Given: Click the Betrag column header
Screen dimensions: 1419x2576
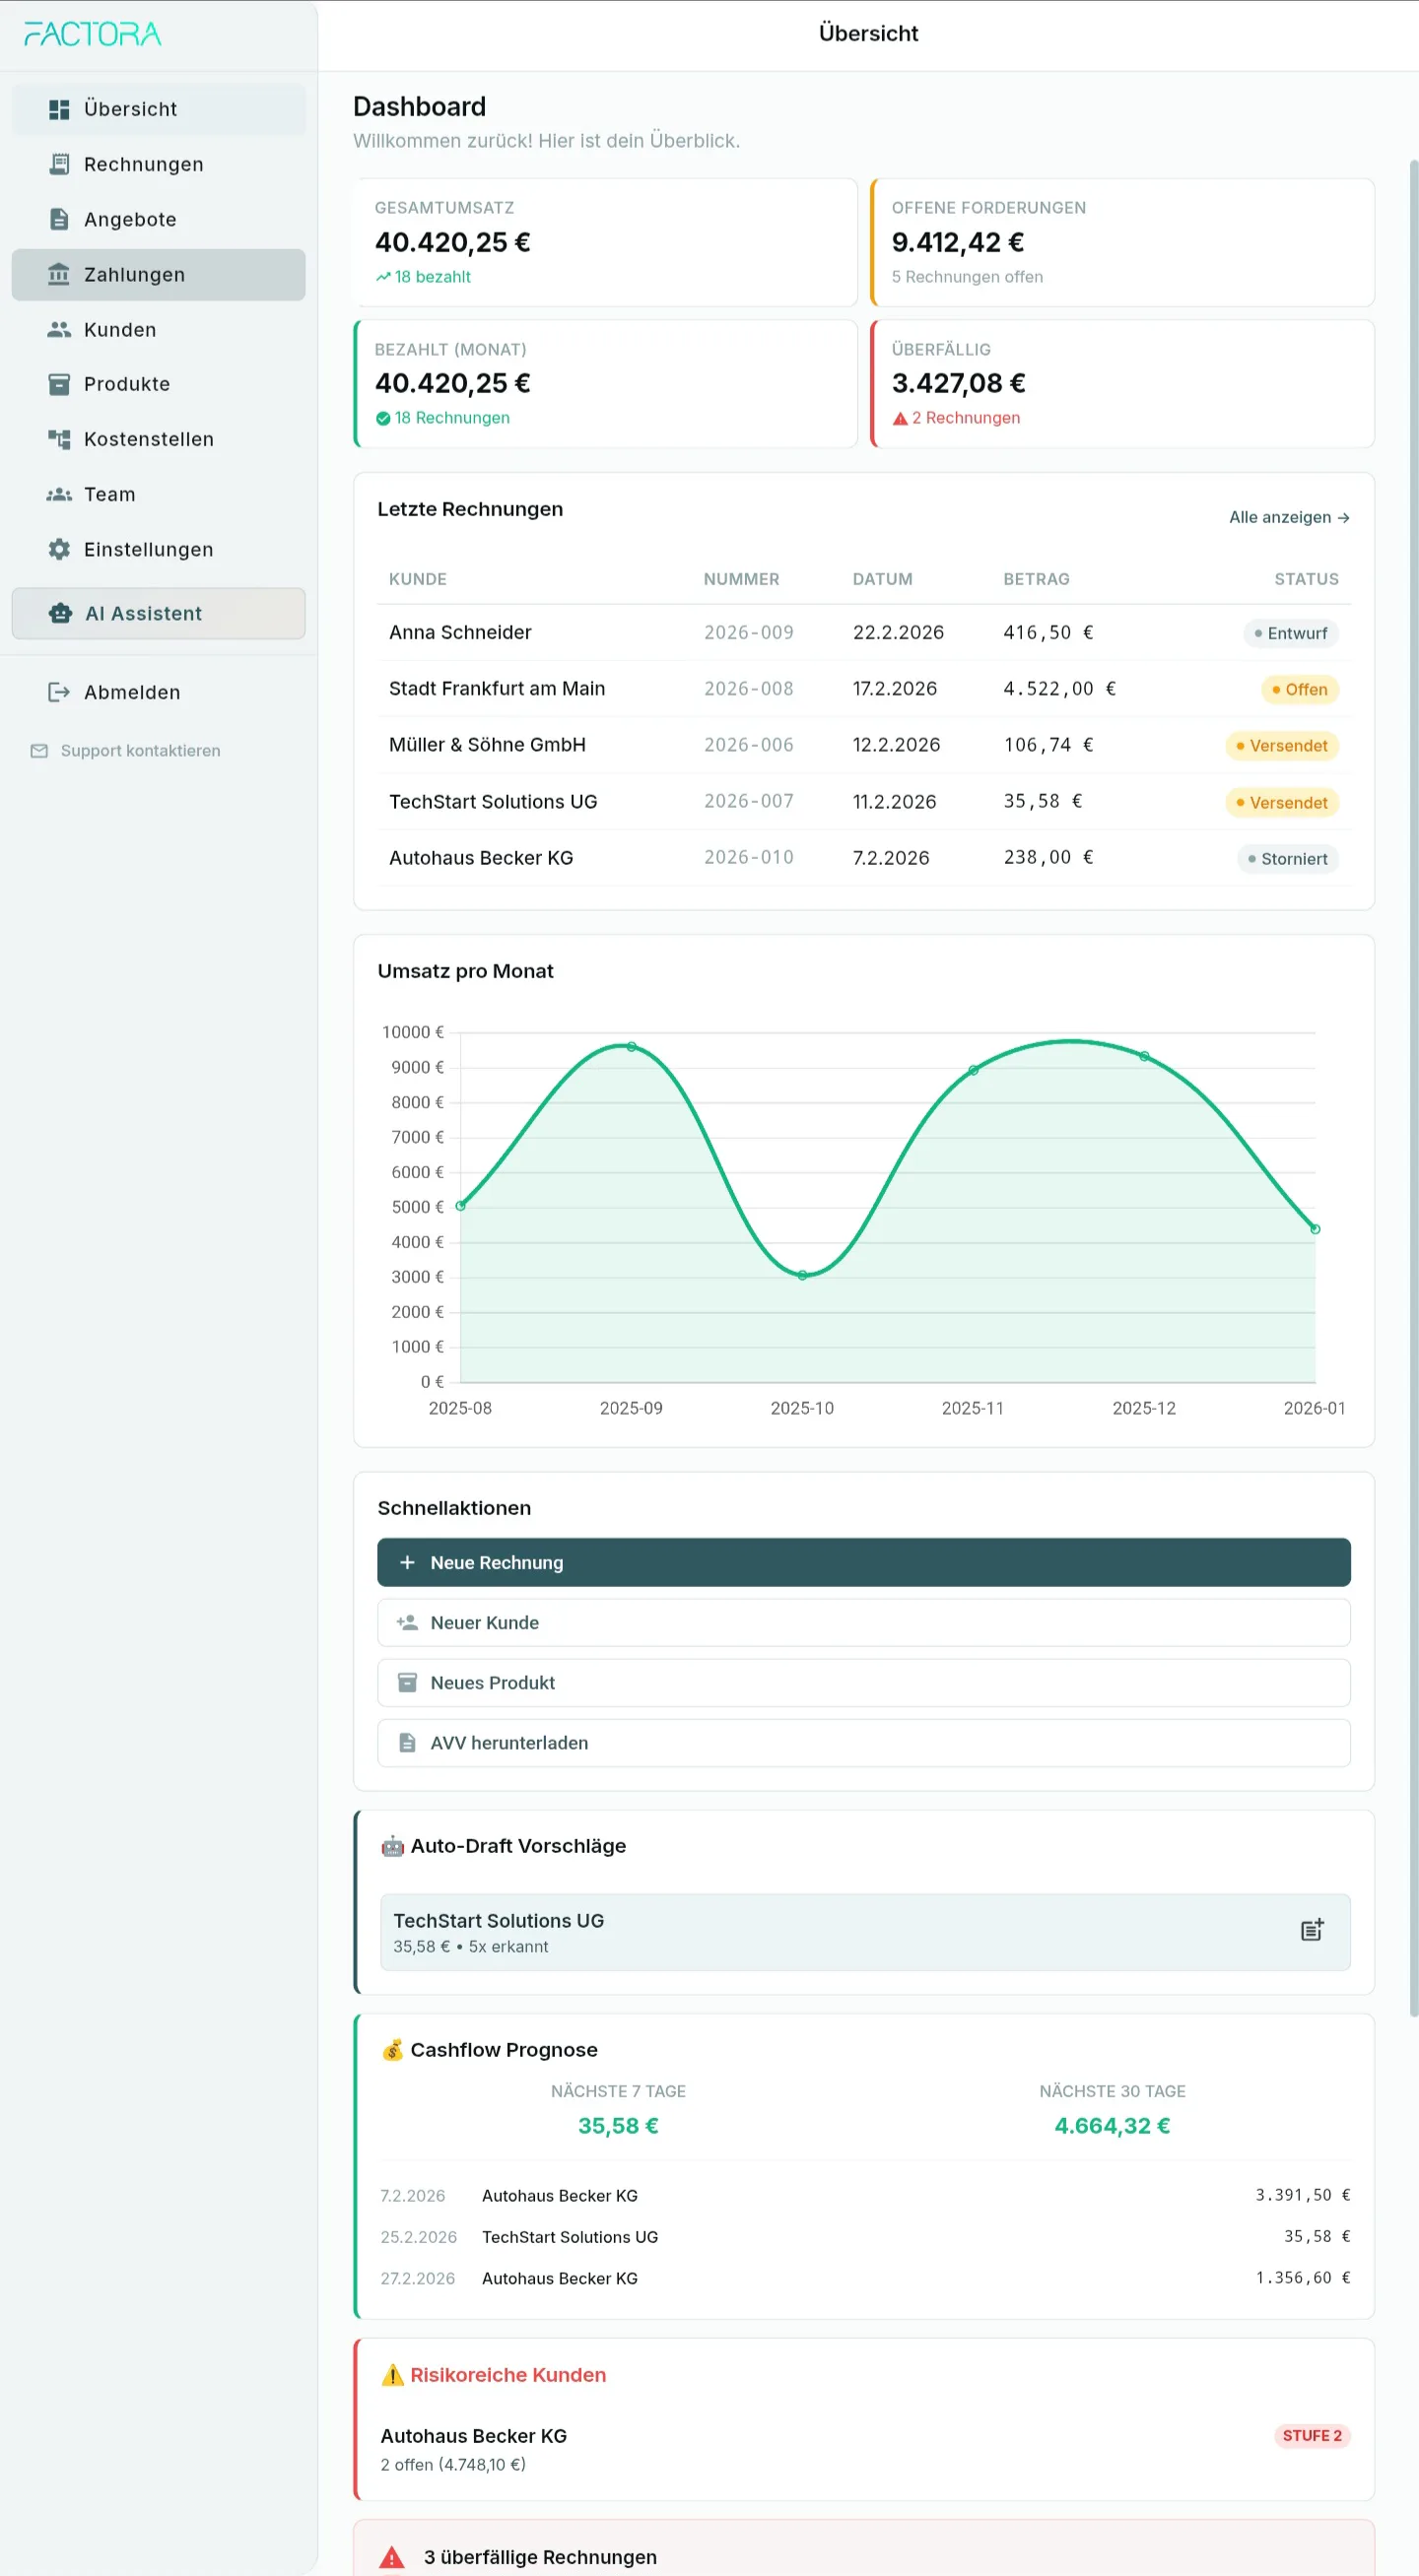Looking at the screenshot, I should [1036, 579].
